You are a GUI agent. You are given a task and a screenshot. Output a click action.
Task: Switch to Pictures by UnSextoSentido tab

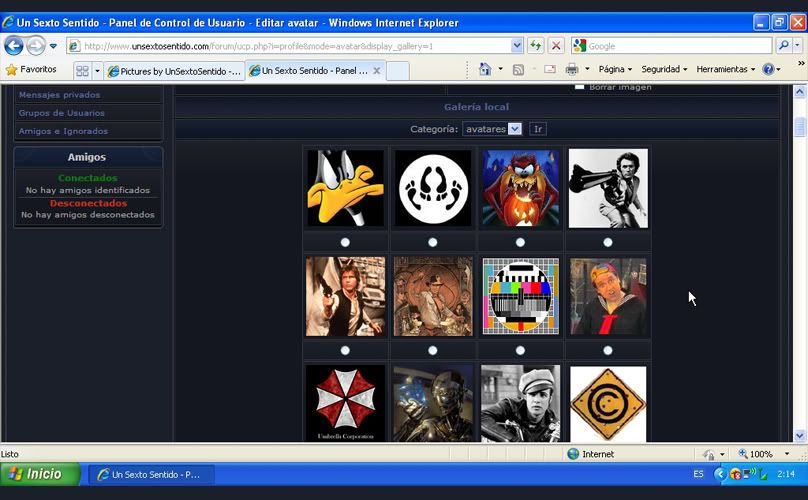(x=174, y=71)
